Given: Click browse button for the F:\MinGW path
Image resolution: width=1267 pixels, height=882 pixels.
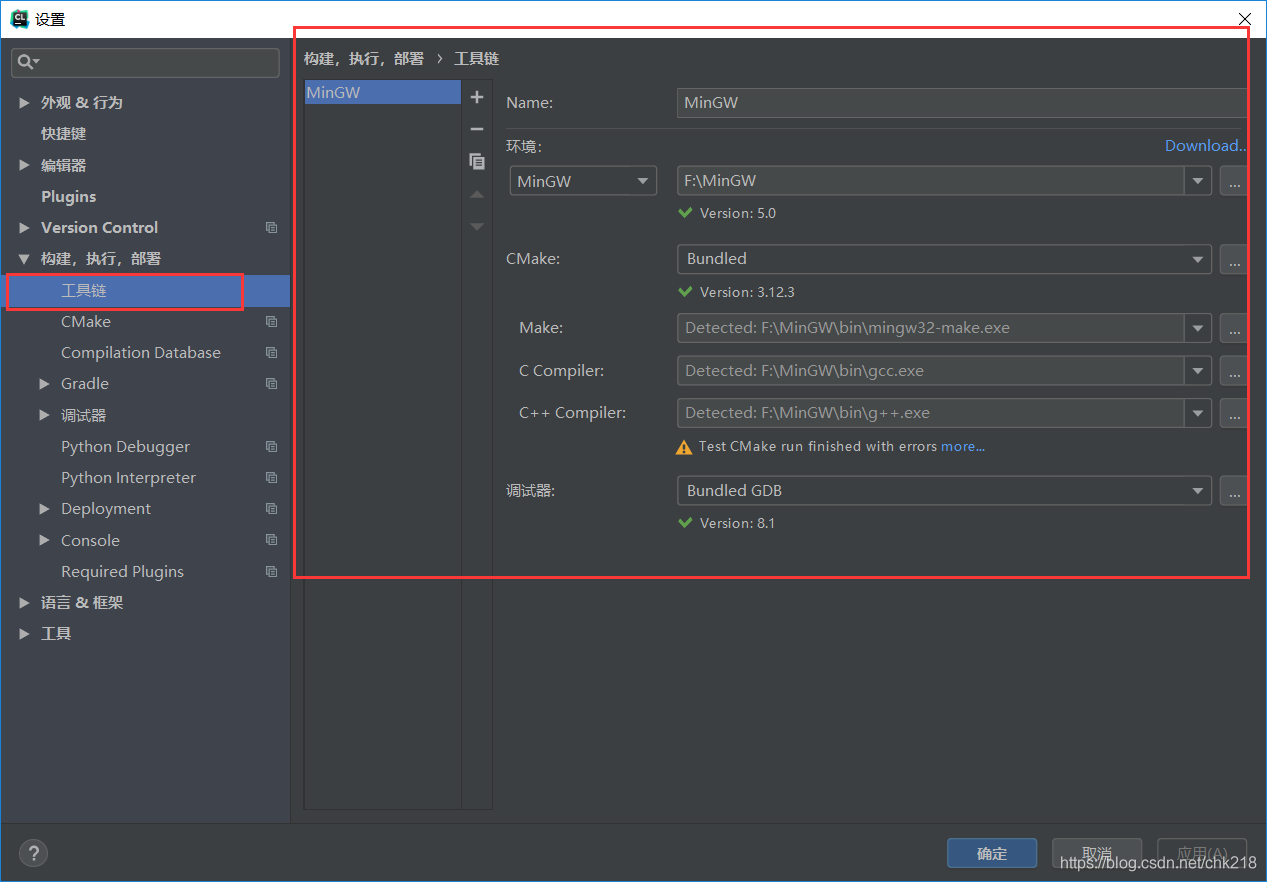Looking at the screenshot, I should 1233,181.
